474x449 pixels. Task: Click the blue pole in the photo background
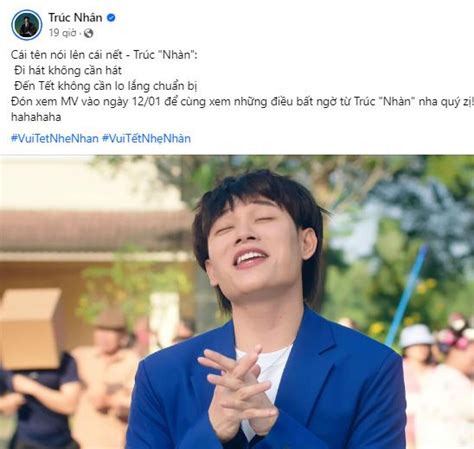click(x=406, y=295)
